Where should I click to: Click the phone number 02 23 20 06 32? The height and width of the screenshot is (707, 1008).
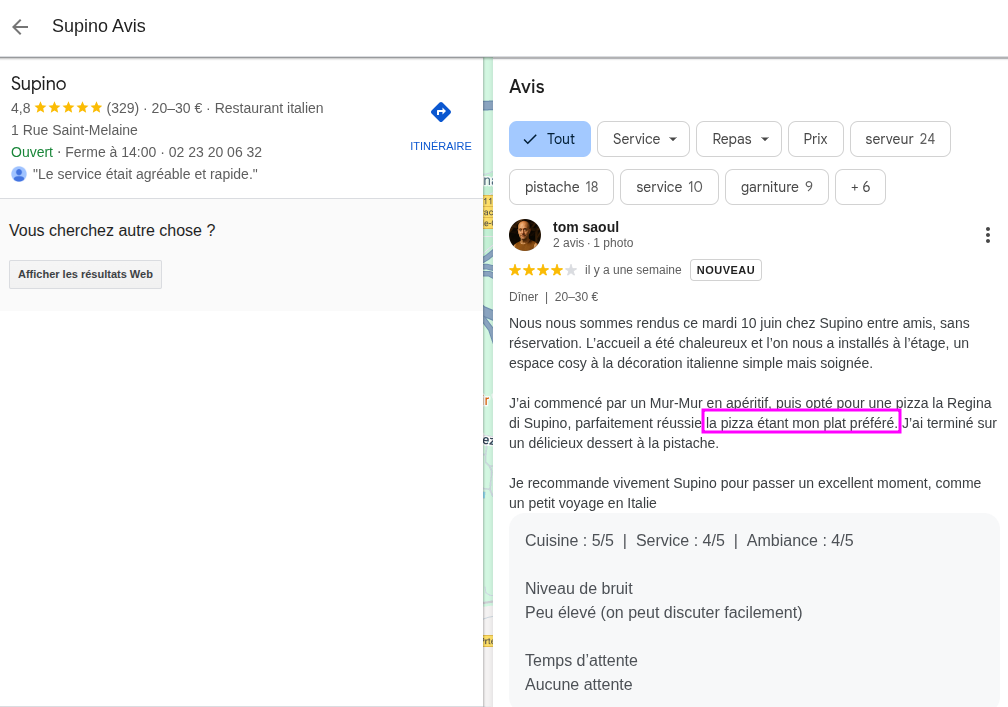(x=215, y=152)
